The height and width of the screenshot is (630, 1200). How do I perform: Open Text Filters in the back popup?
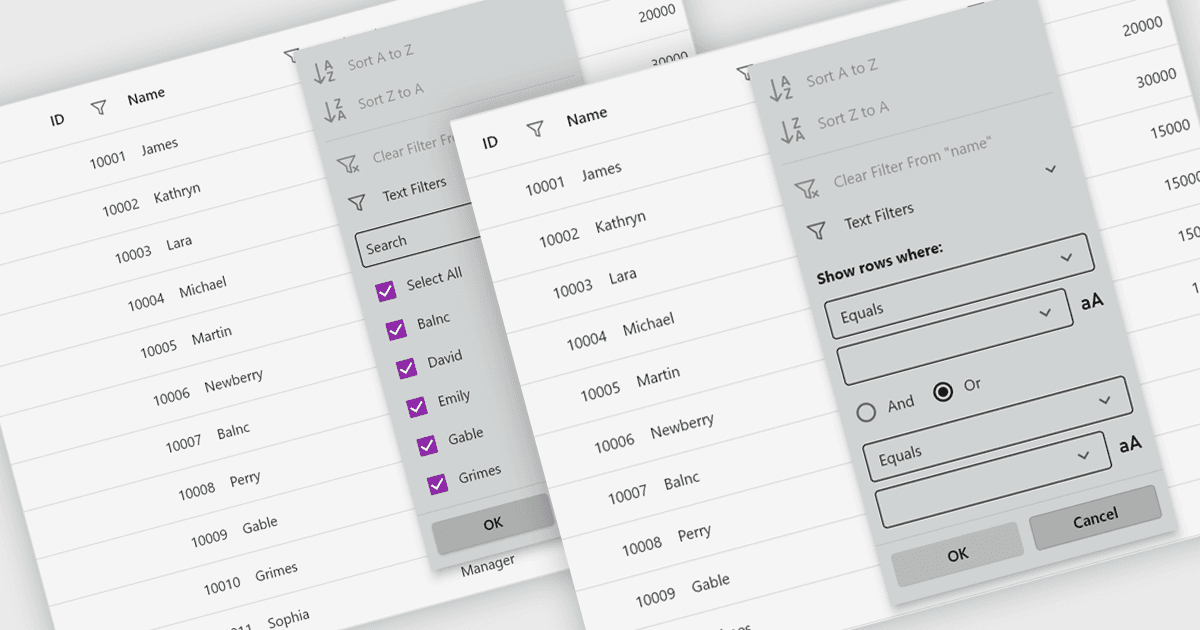pyautogui.click(x=414, y=190)
